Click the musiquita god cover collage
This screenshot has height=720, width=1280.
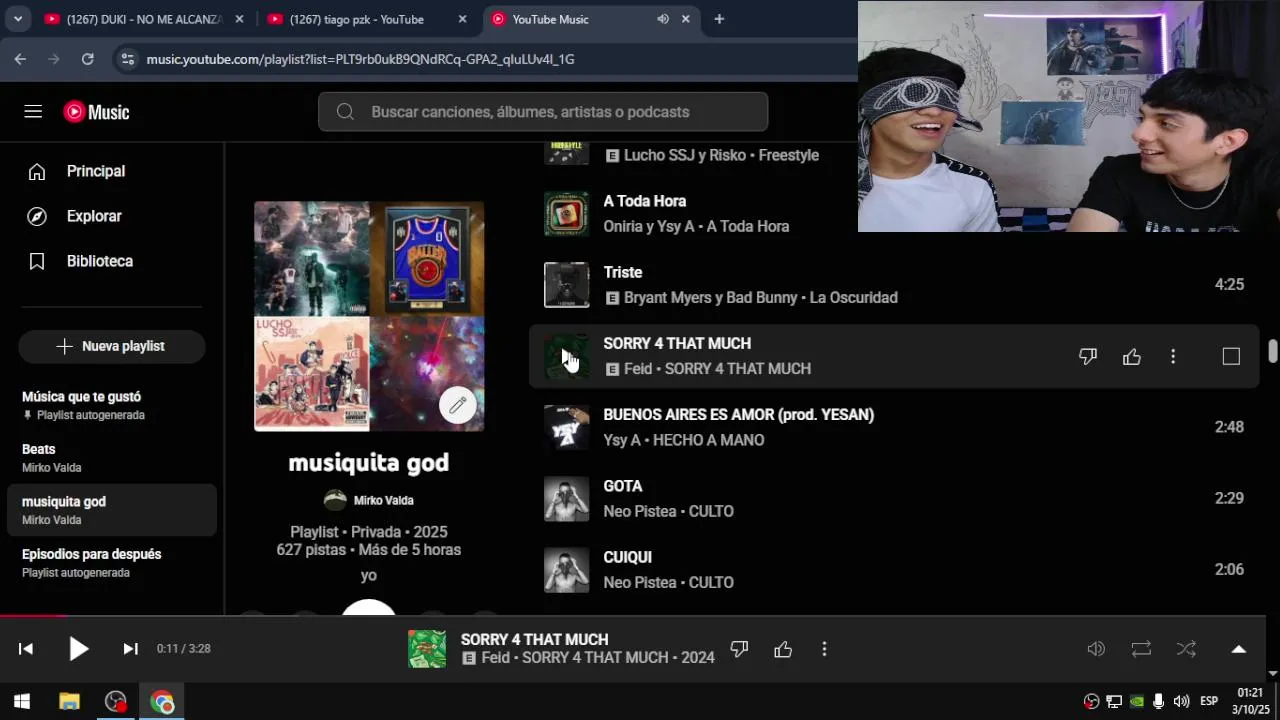coord(369,316)
